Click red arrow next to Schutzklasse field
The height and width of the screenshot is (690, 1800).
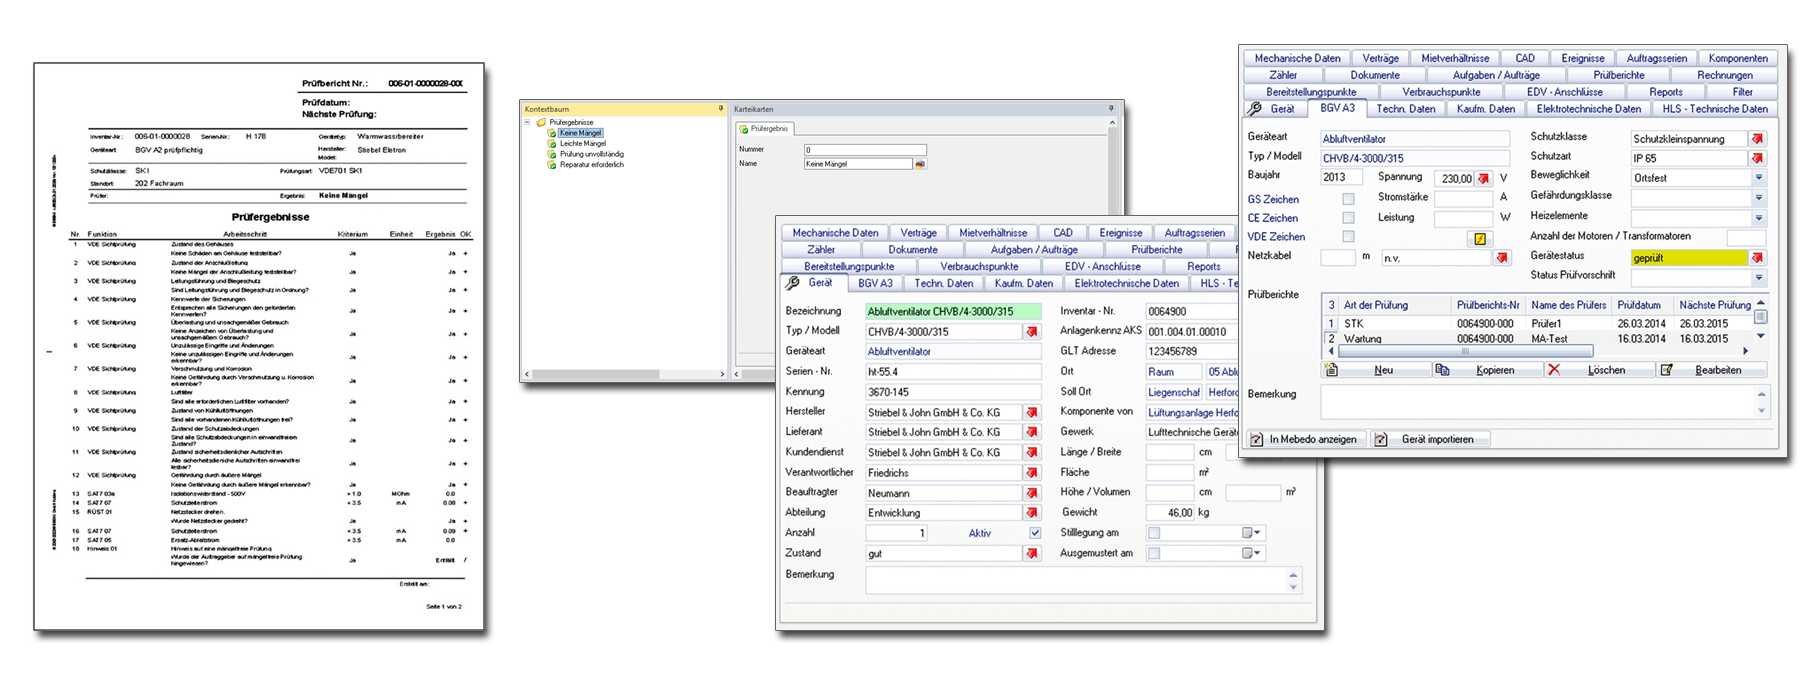[1757, 139]
